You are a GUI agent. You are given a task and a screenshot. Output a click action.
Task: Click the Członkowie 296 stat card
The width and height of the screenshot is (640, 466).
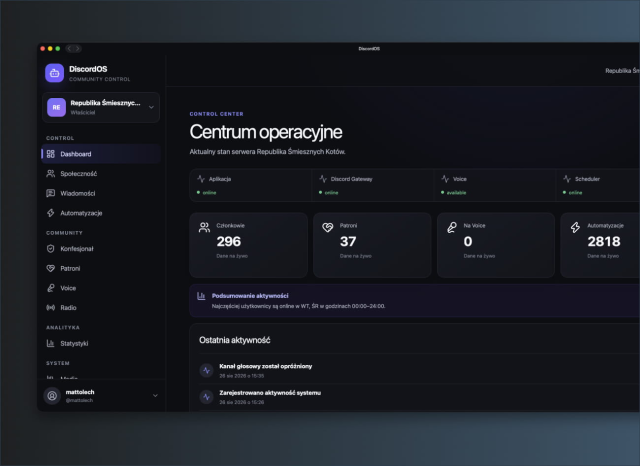click(x=249, y=245)
